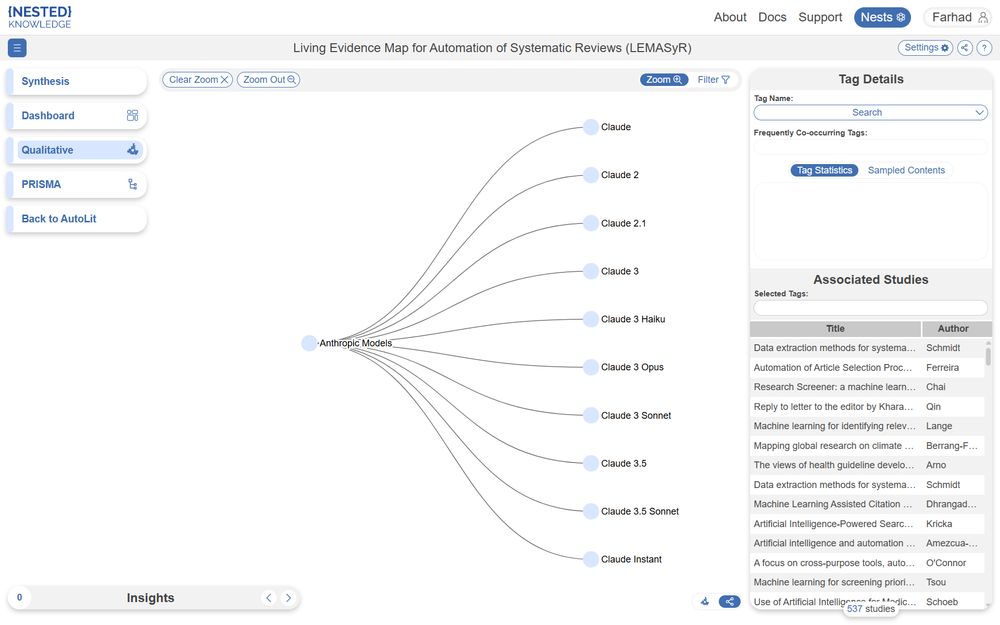
Task: Click the Associated Studies table scrollbar
Action: point(989,356)
